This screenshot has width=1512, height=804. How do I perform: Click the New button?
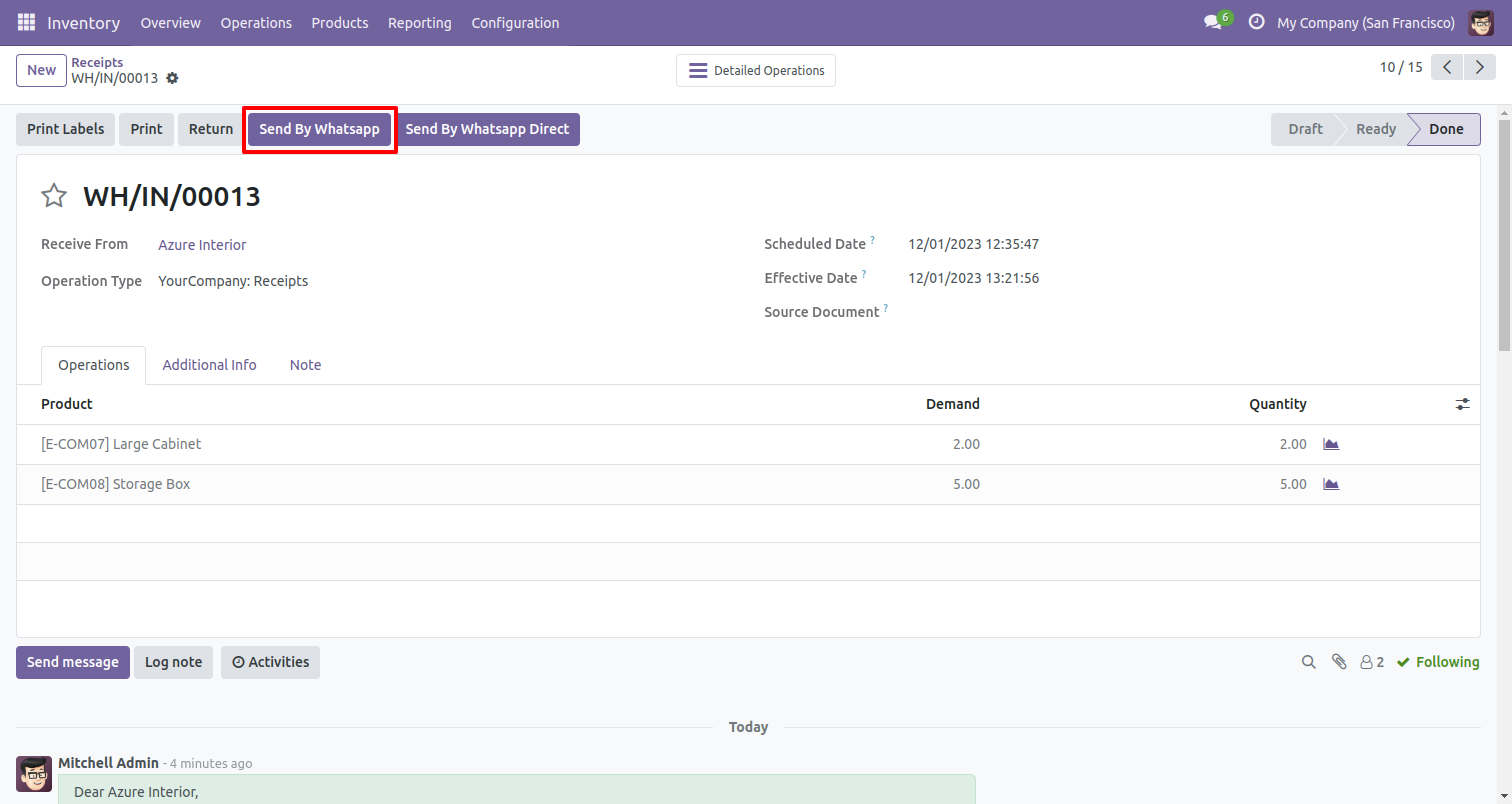(41, 70)
